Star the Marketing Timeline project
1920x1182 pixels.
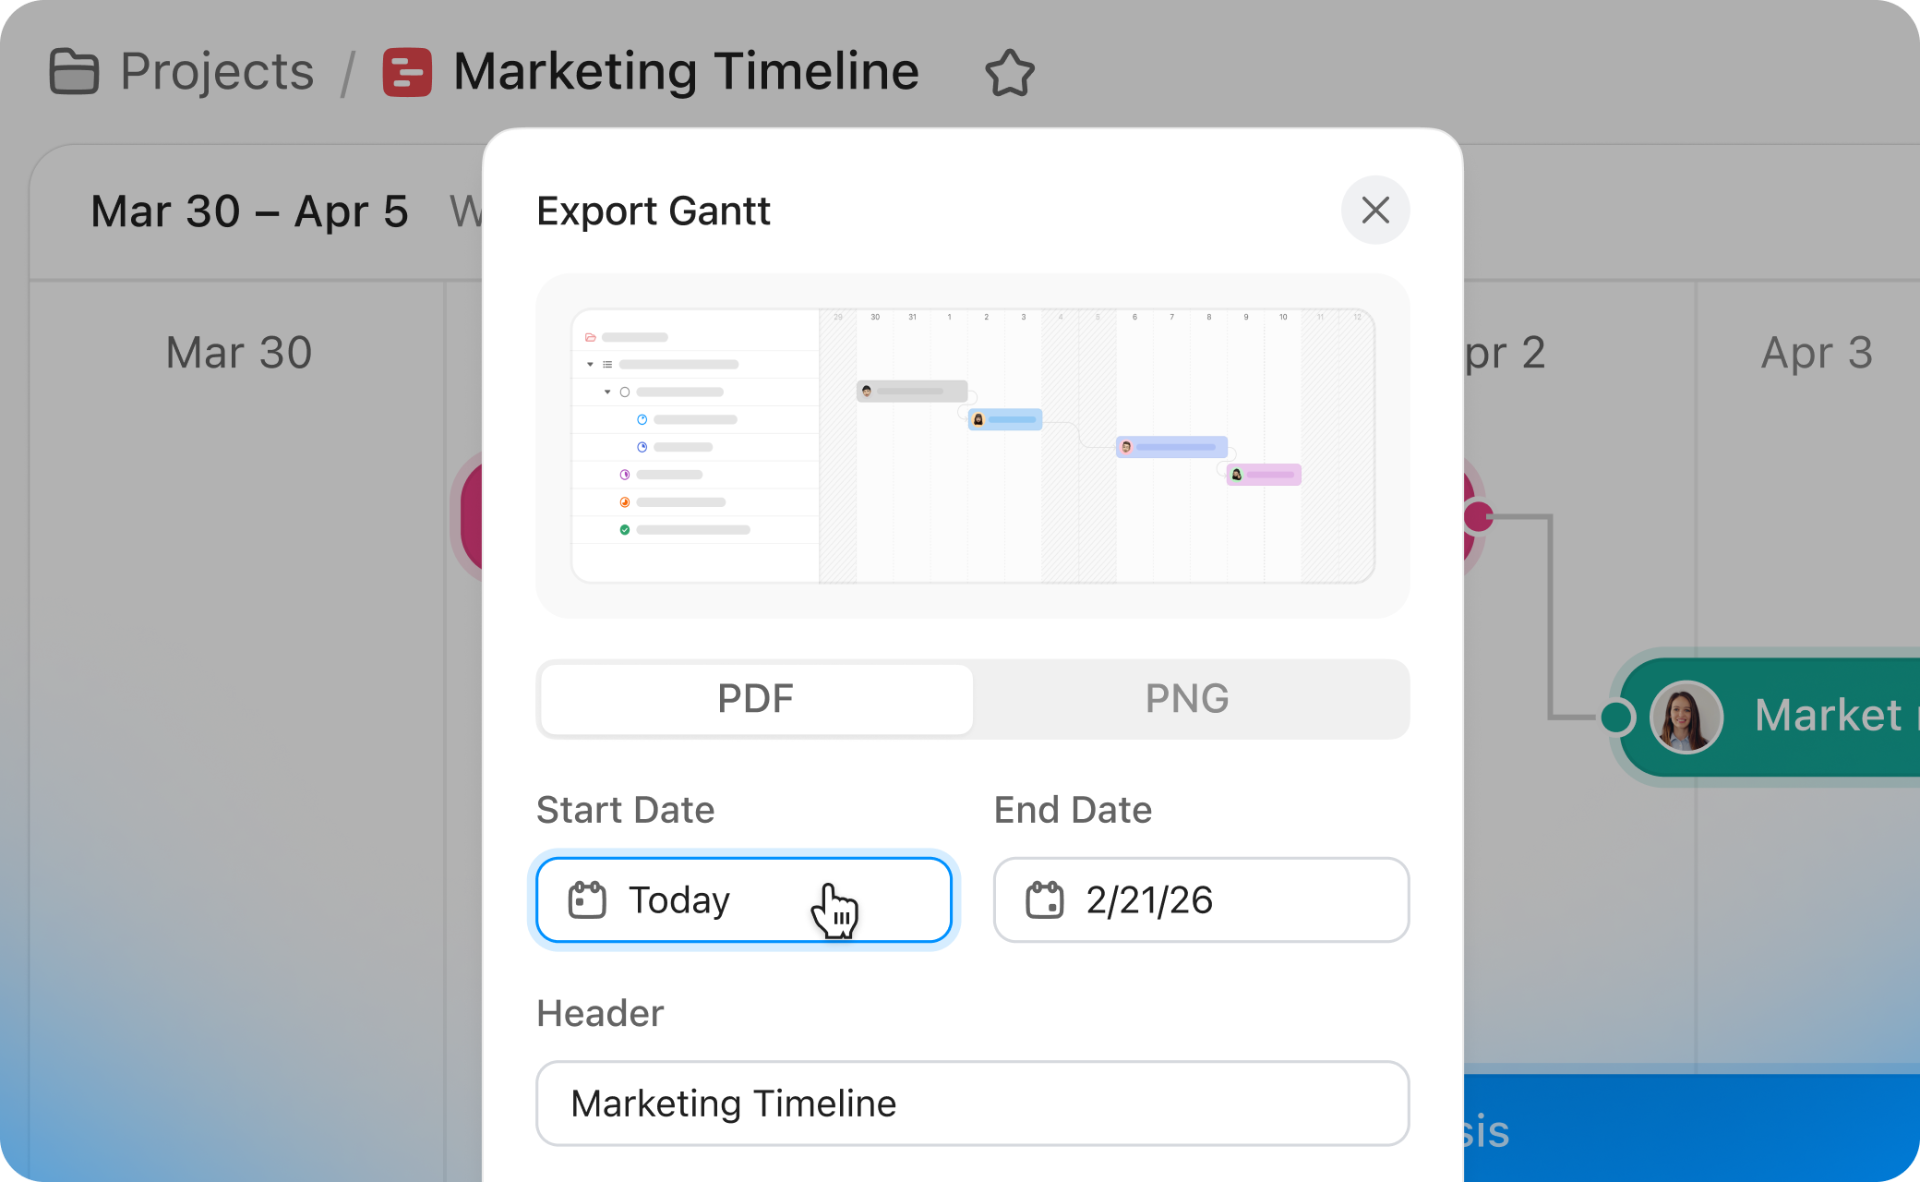(x=1009, y=73)
